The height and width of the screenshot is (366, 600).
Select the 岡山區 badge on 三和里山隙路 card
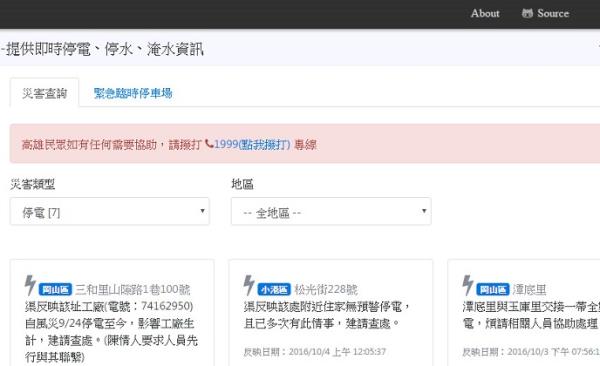[x=55, y=289]
